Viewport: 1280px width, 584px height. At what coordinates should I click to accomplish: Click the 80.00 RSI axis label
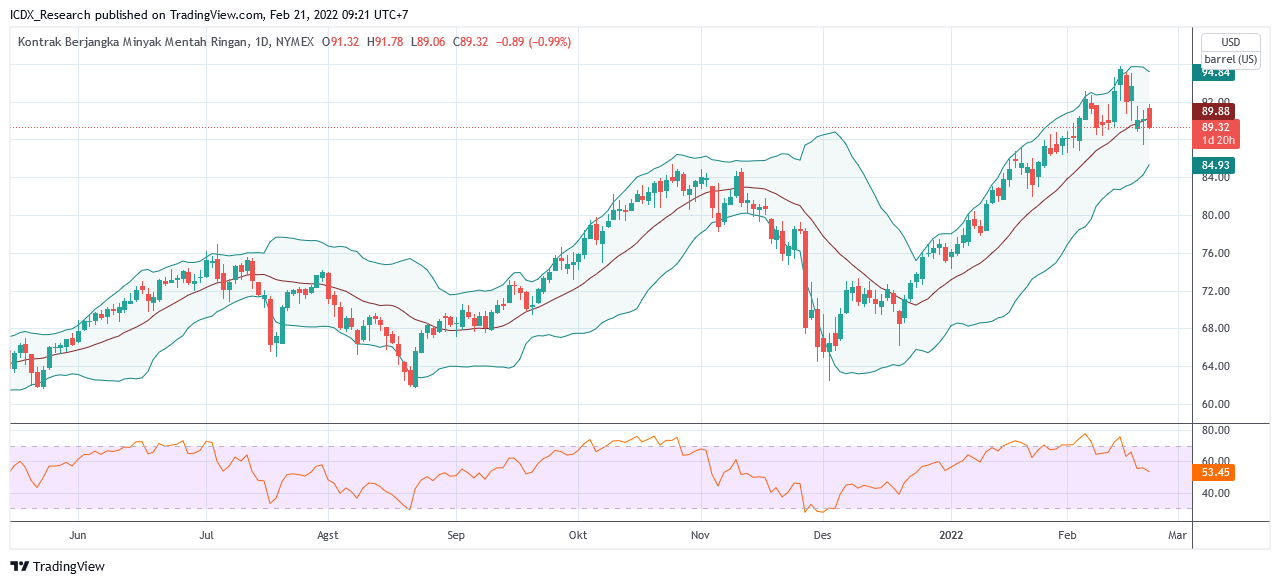click(1215, 430)
